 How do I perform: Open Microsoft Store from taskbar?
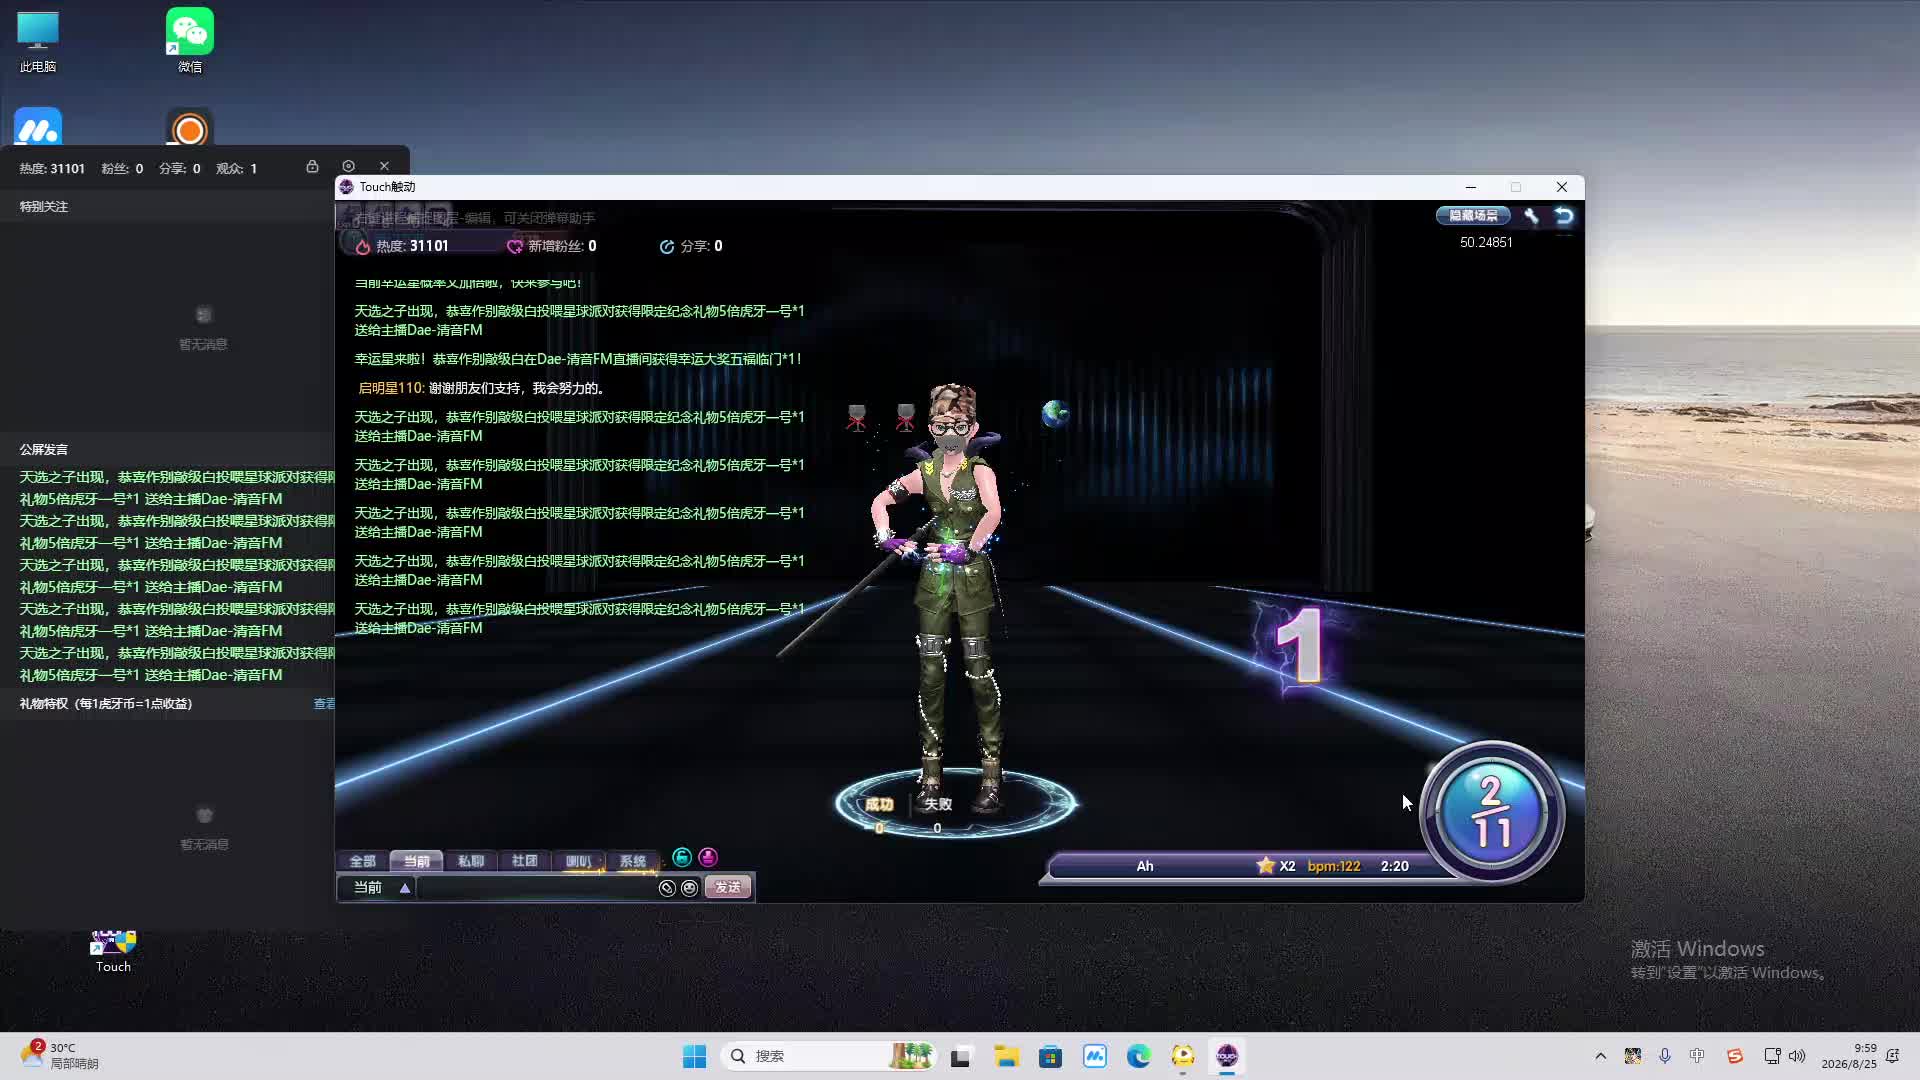(x=1050, y=1056)
